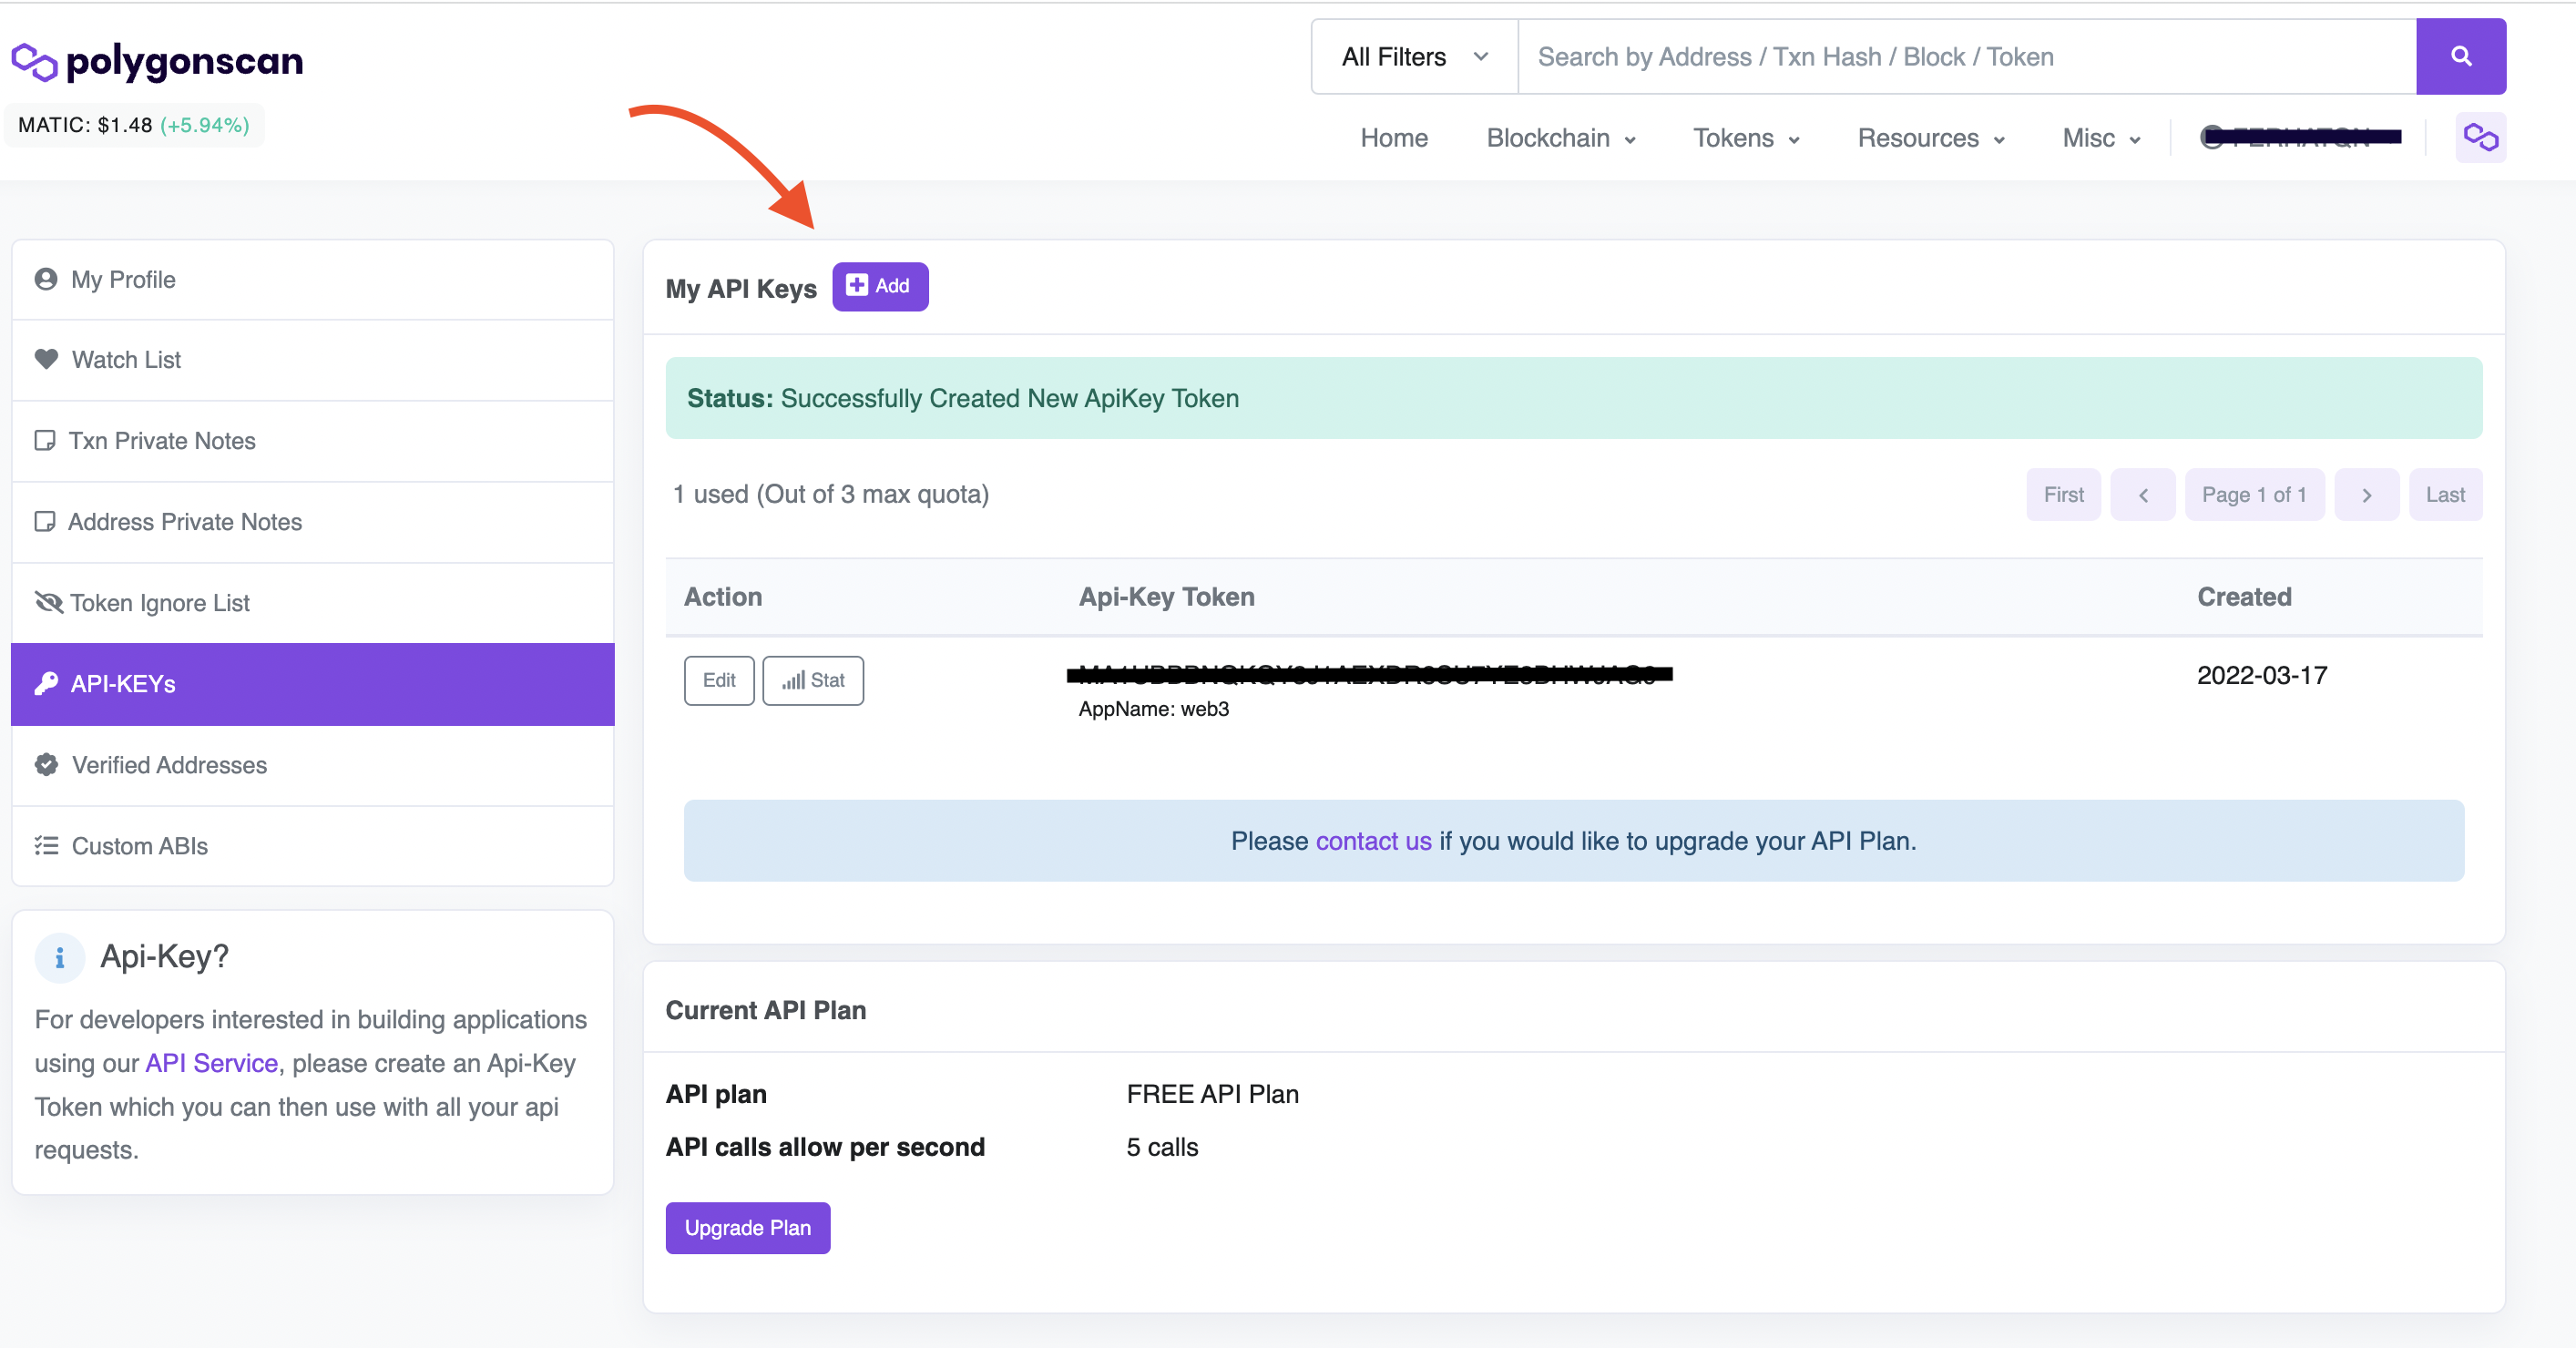Edit the web3 API key
The width and height of the screenshot is (2576, 1348).
(x=718, y=681)
